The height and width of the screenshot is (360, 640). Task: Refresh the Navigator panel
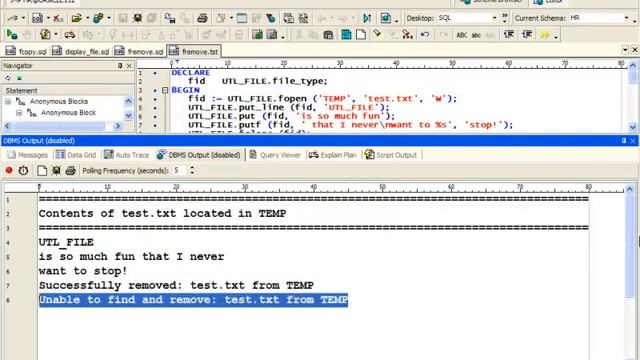coord(8,78)
